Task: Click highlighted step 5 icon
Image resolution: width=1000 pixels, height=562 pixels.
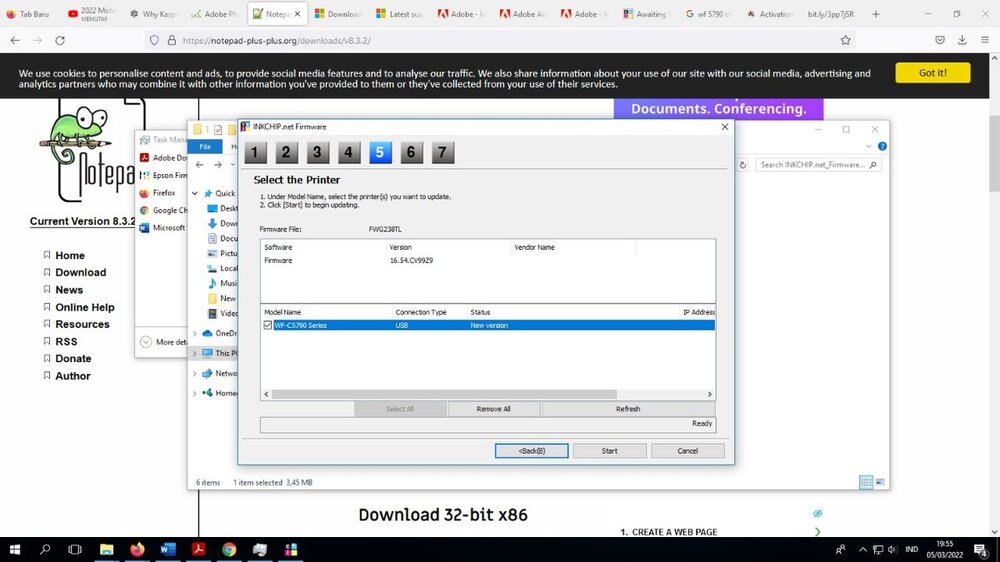Action: [379, 152]
